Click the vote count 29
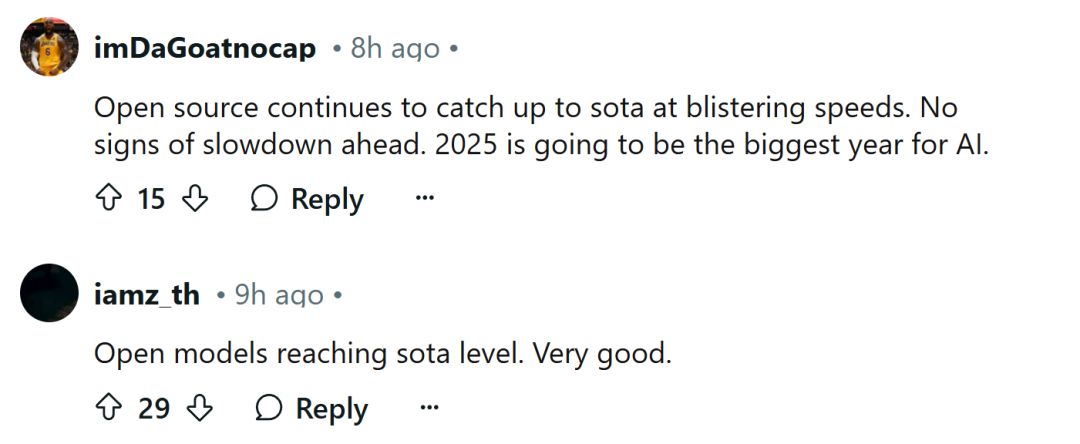The width and height of the screenshot is (1080, 444). click(x=154, y=410)
